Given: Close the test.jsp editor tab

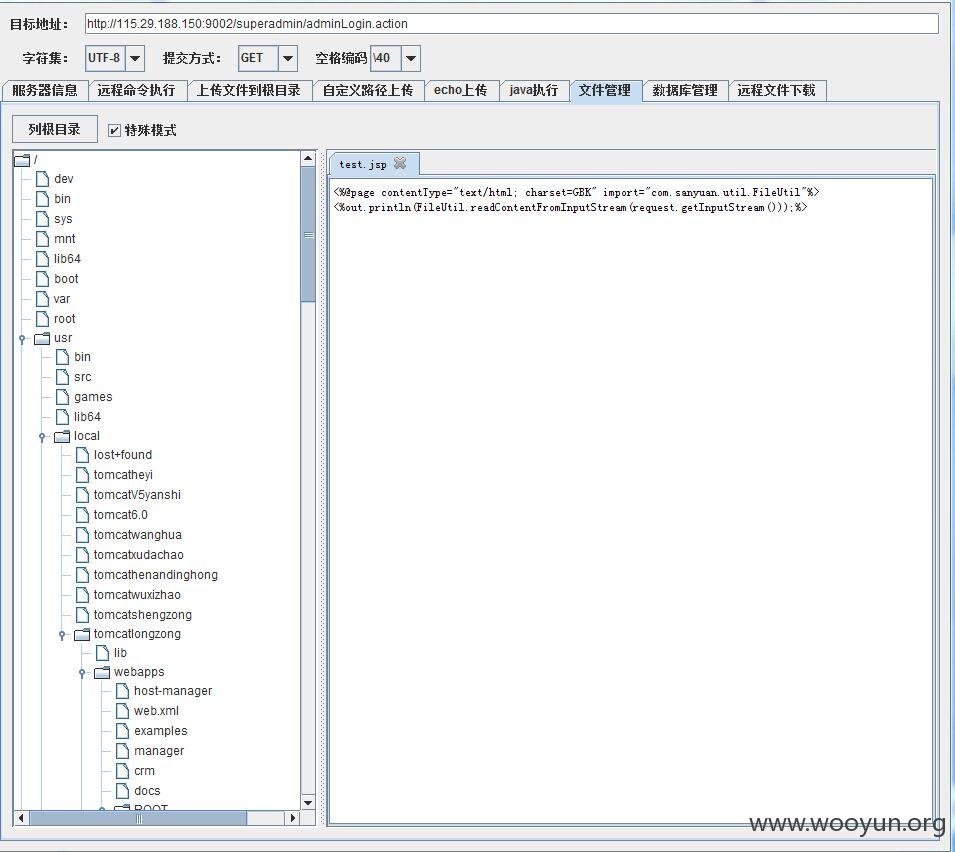Looking at the screenshot, I should coord(400,163).
